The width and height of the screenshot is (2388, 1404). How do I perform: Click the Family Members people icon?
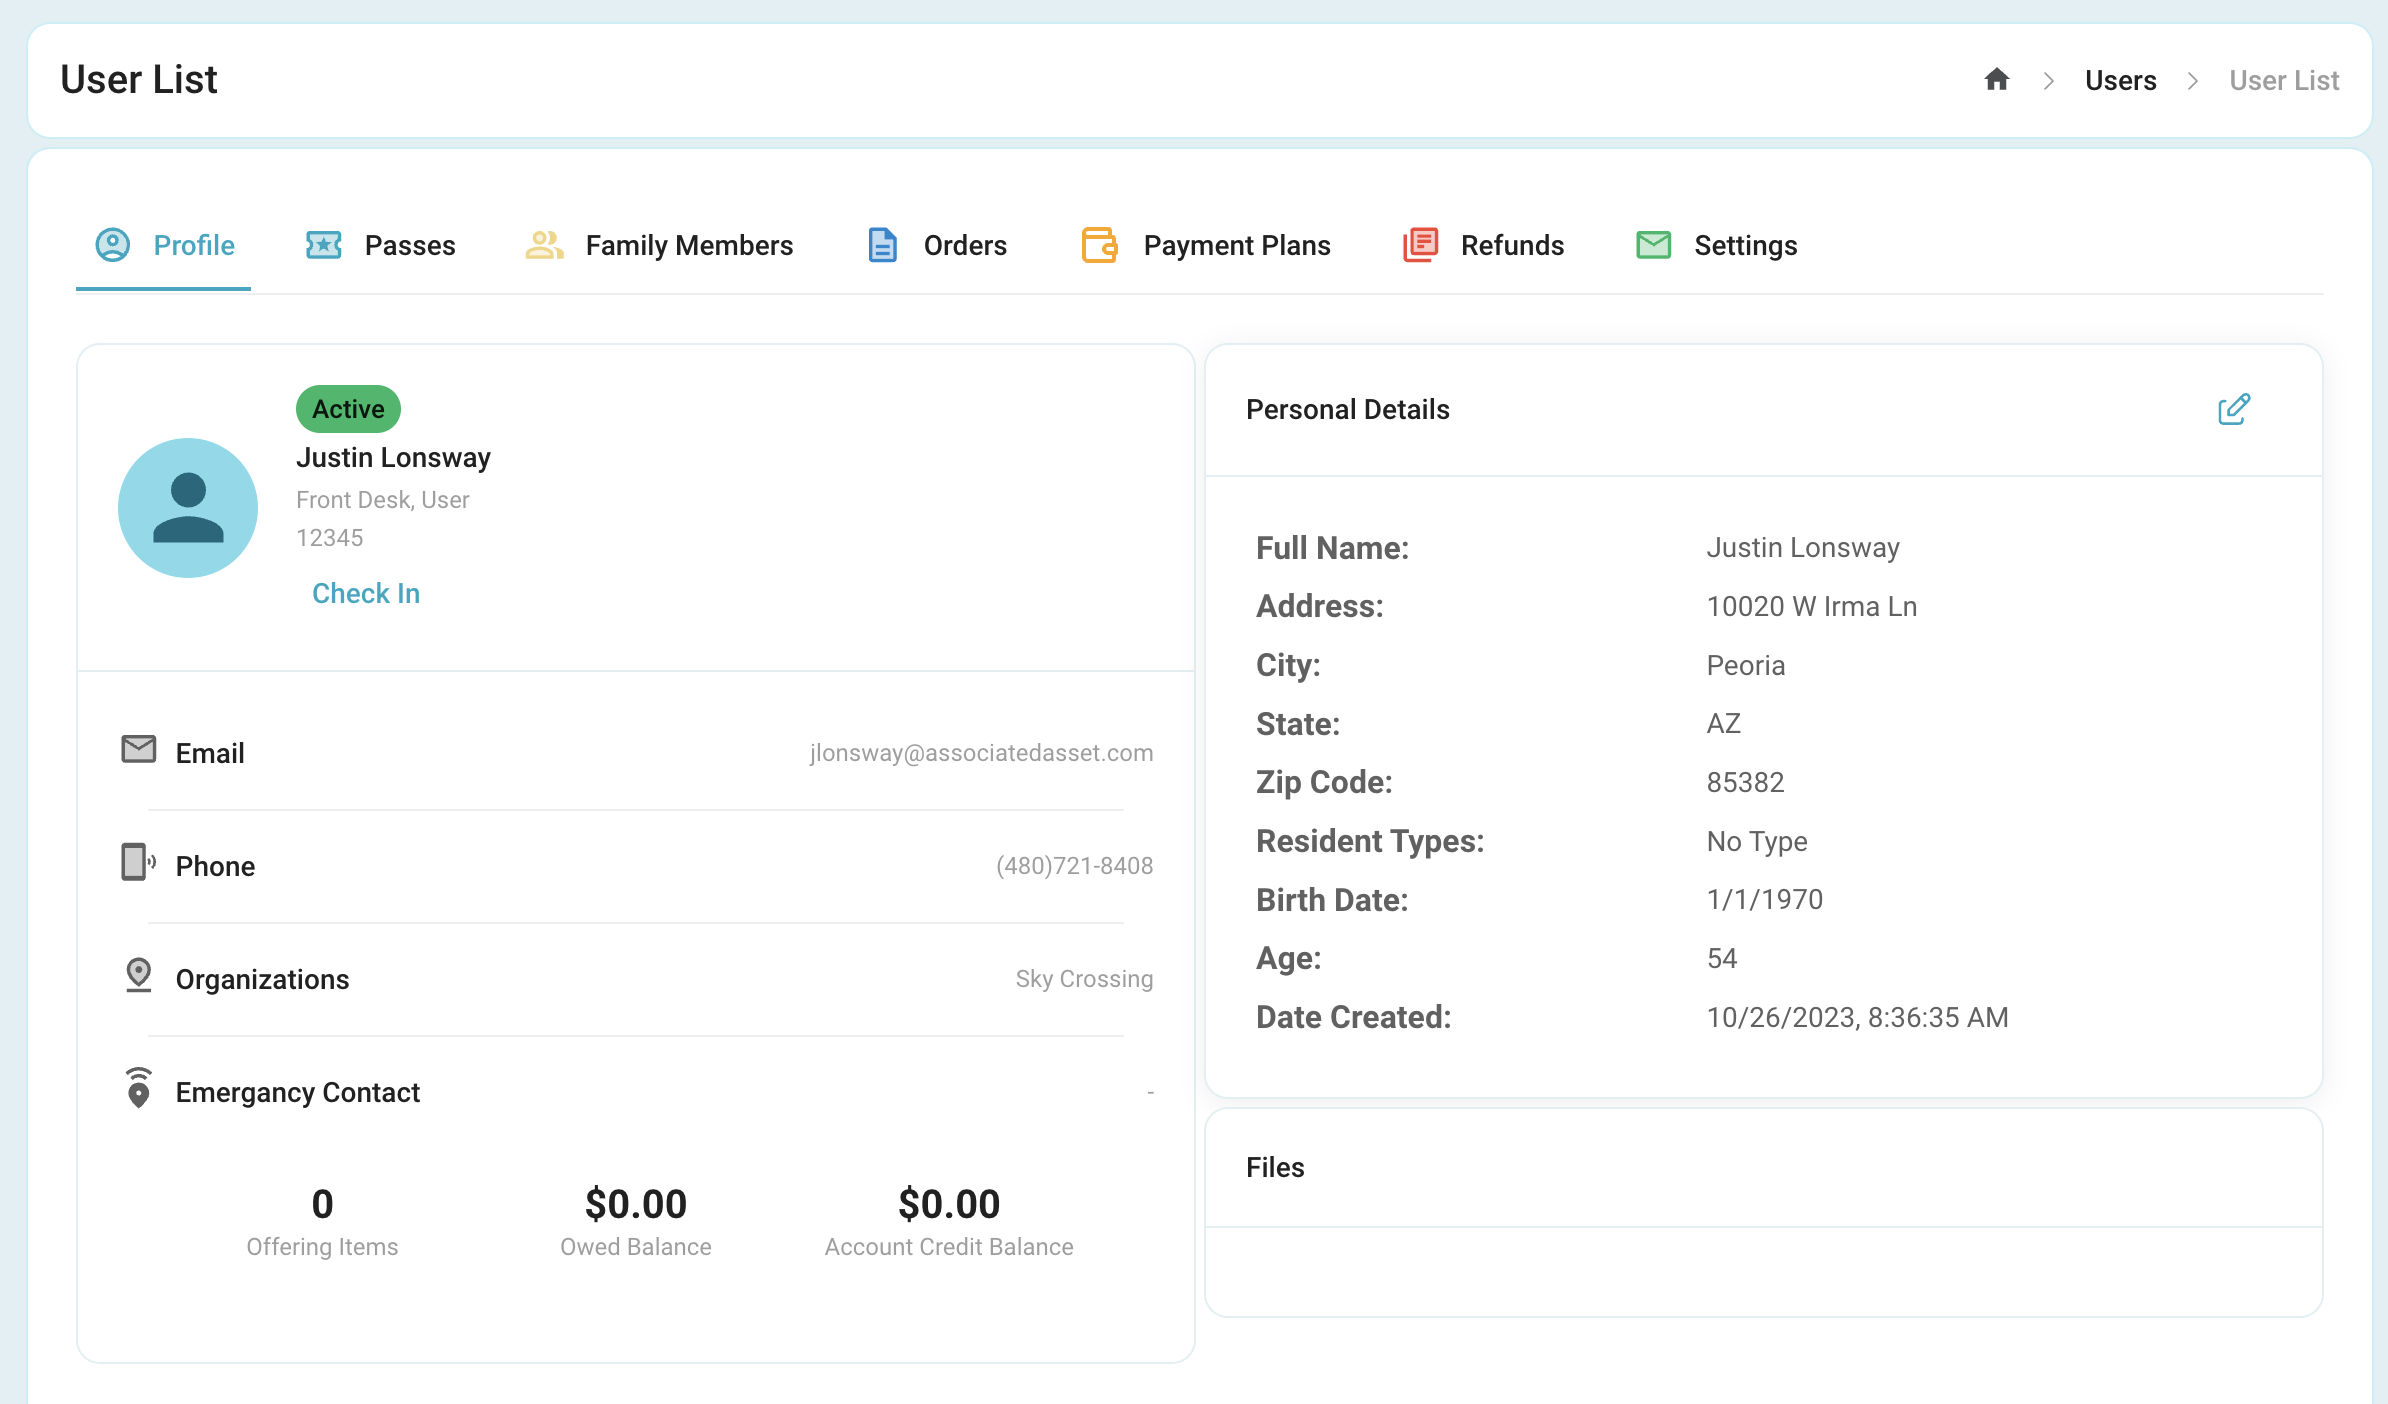pyautogui.click(x=544, y=245)
